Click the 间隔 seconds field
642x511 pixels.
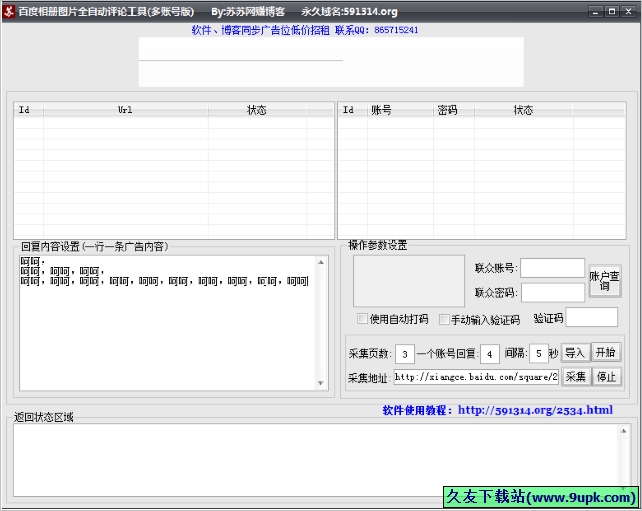(539, 353)
